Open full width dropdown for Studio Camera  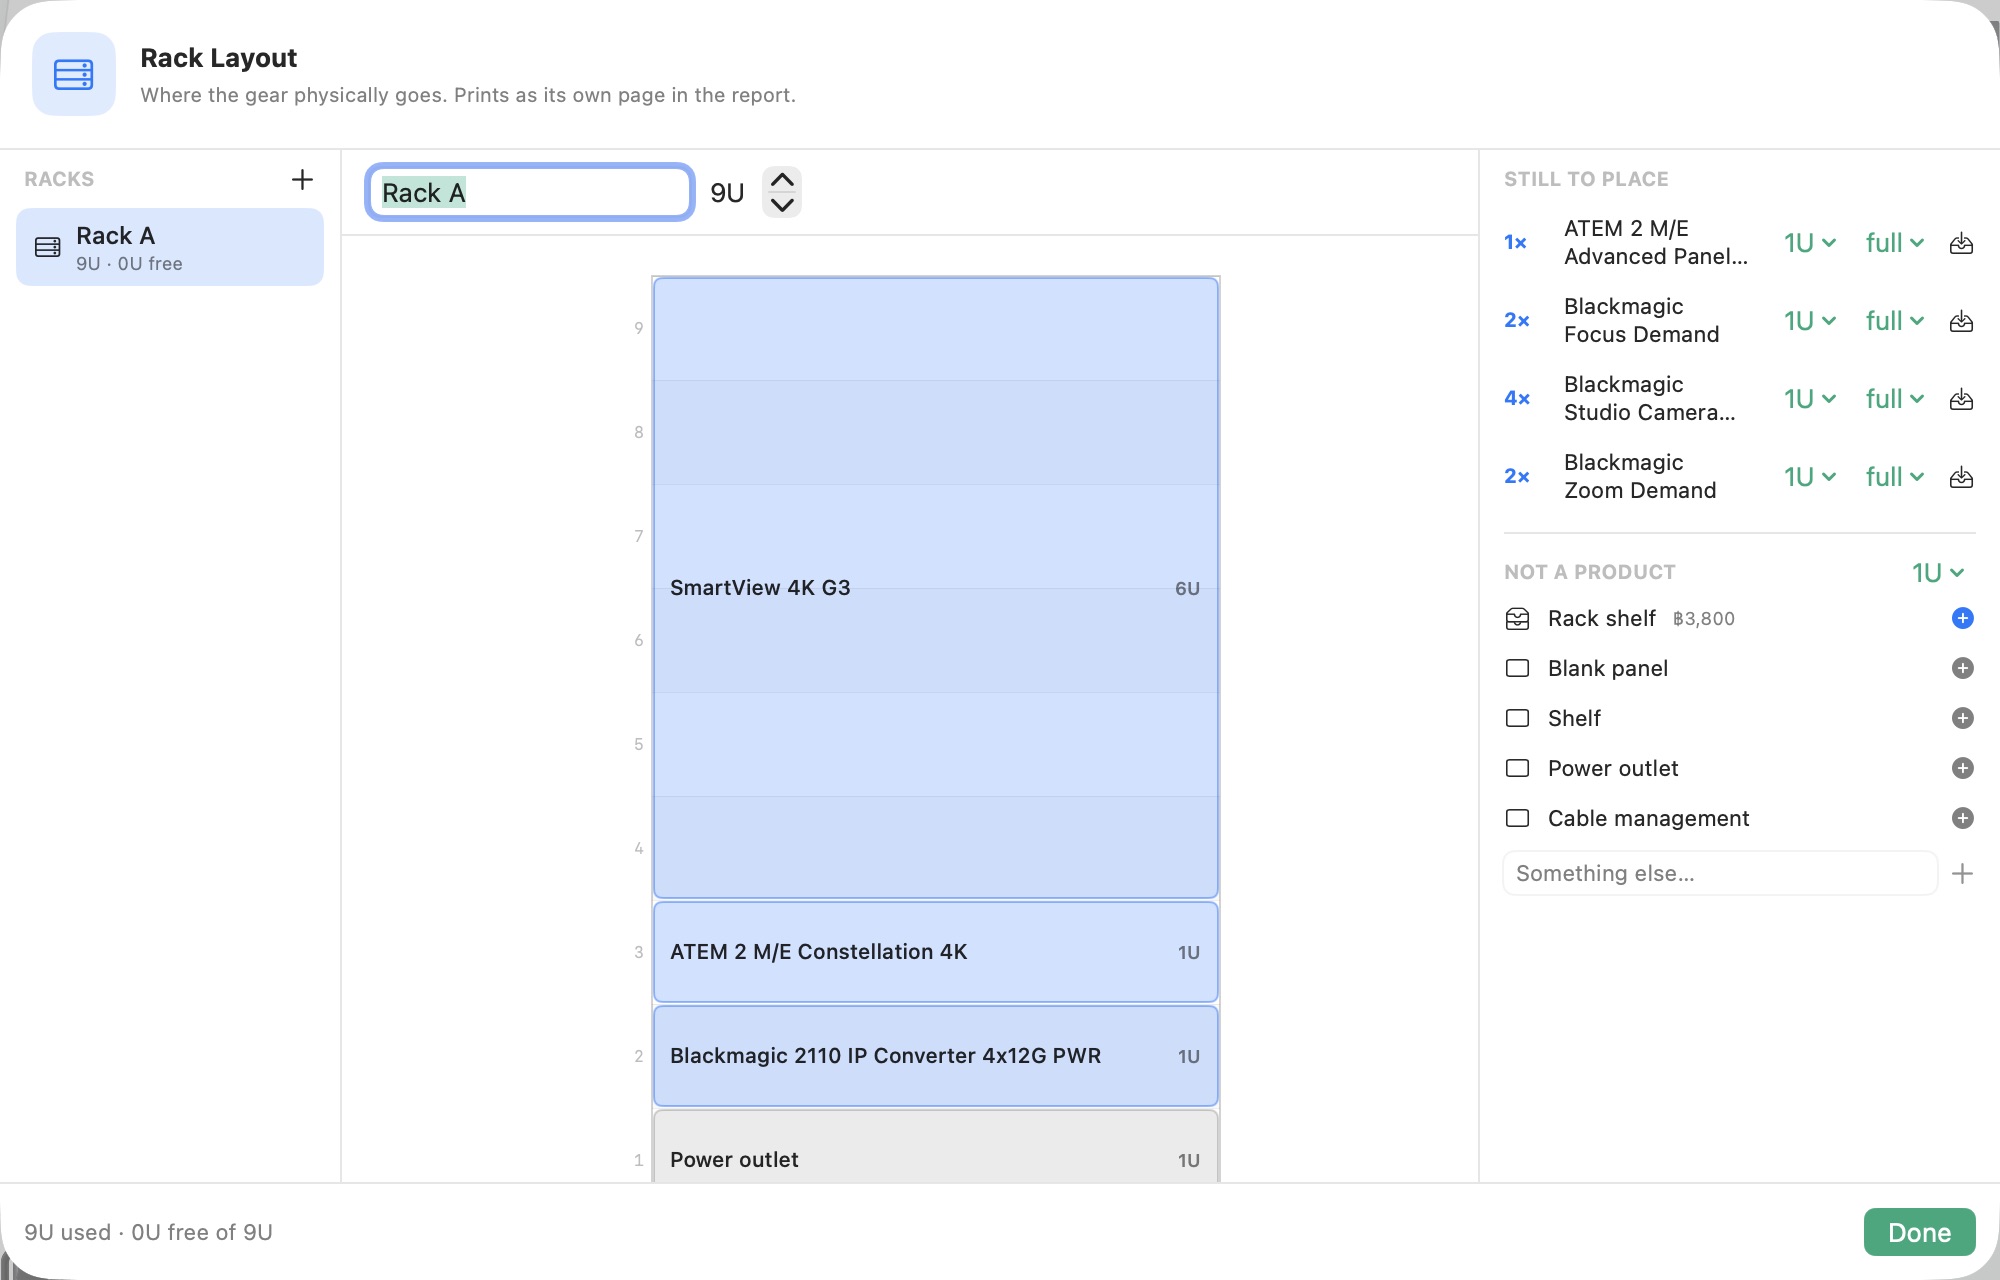(1894, 399)
